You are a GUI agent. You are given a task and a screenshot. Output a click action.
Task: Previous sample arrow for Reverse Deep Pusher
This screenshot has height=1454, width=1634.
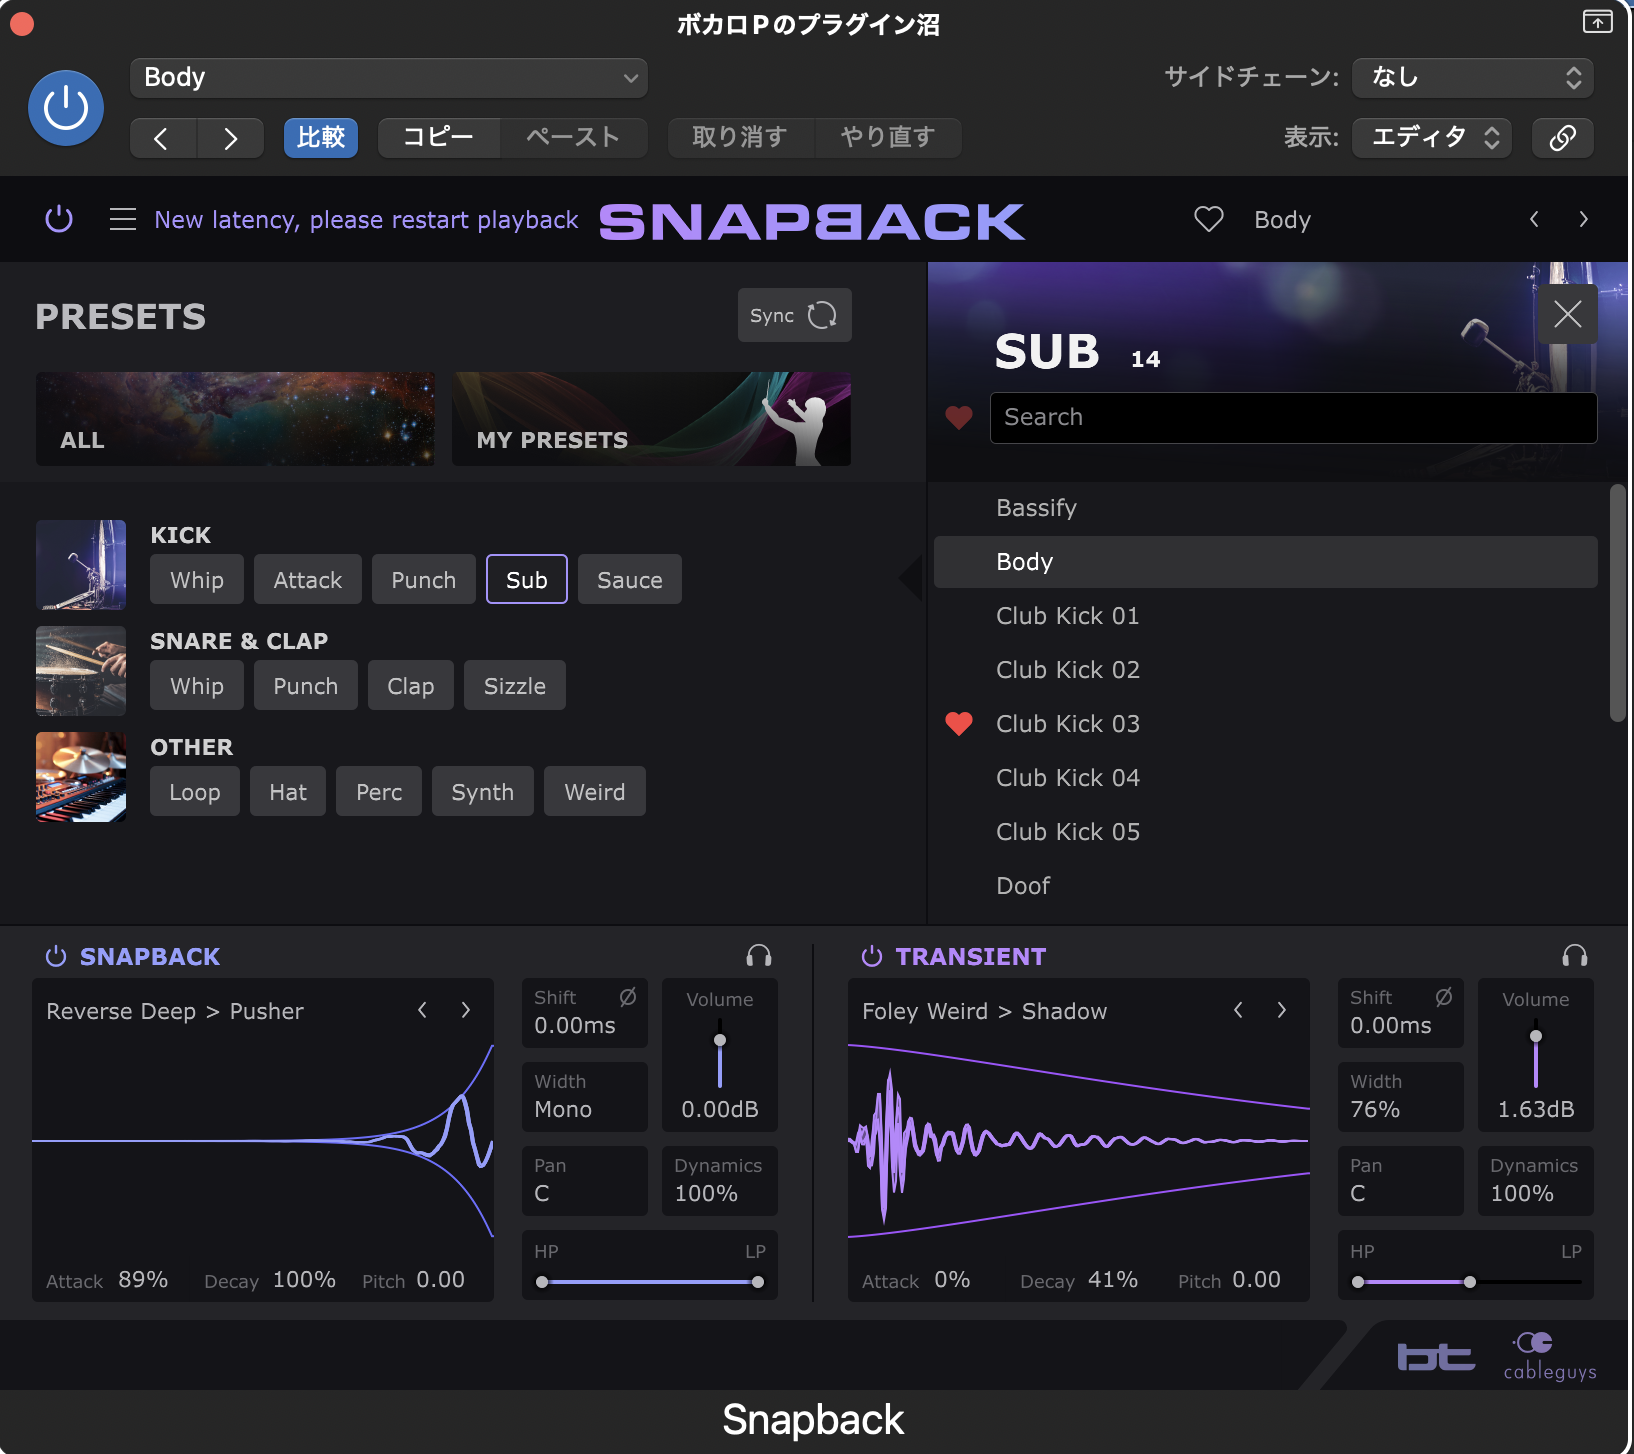click(x=422, y=1010)
